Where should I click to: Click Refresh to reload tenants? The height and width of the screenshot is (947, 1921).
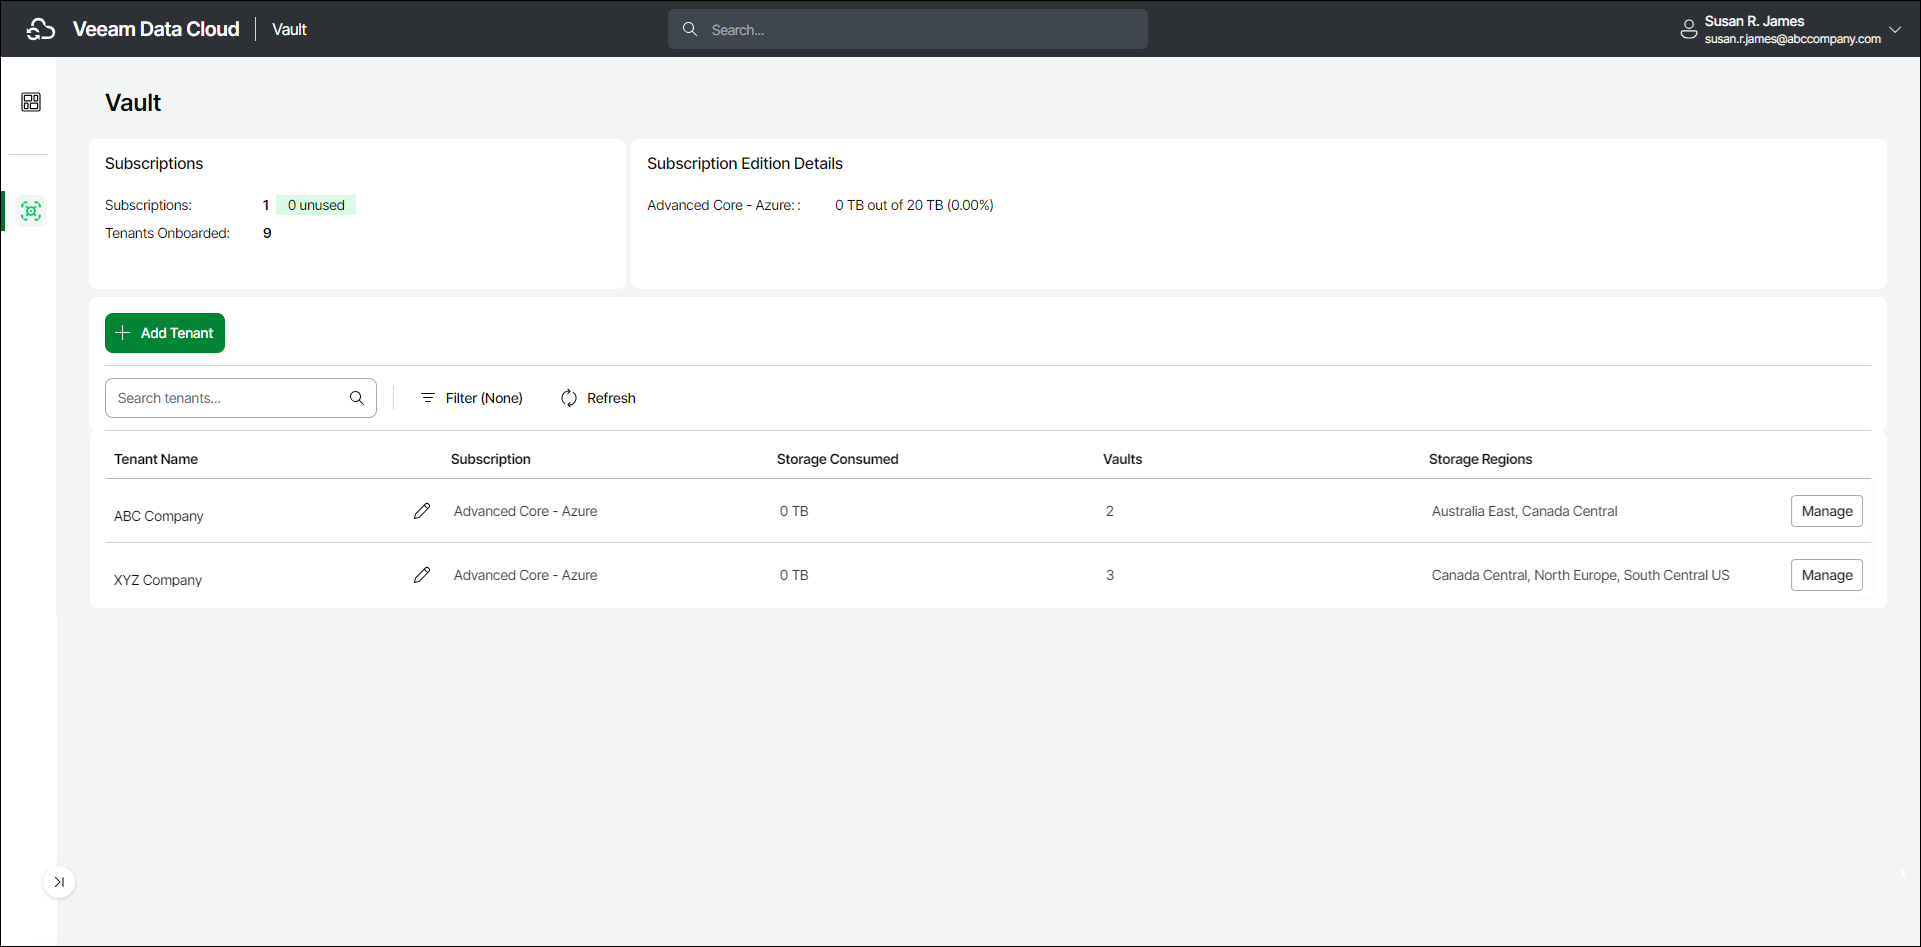click(598, 398)
